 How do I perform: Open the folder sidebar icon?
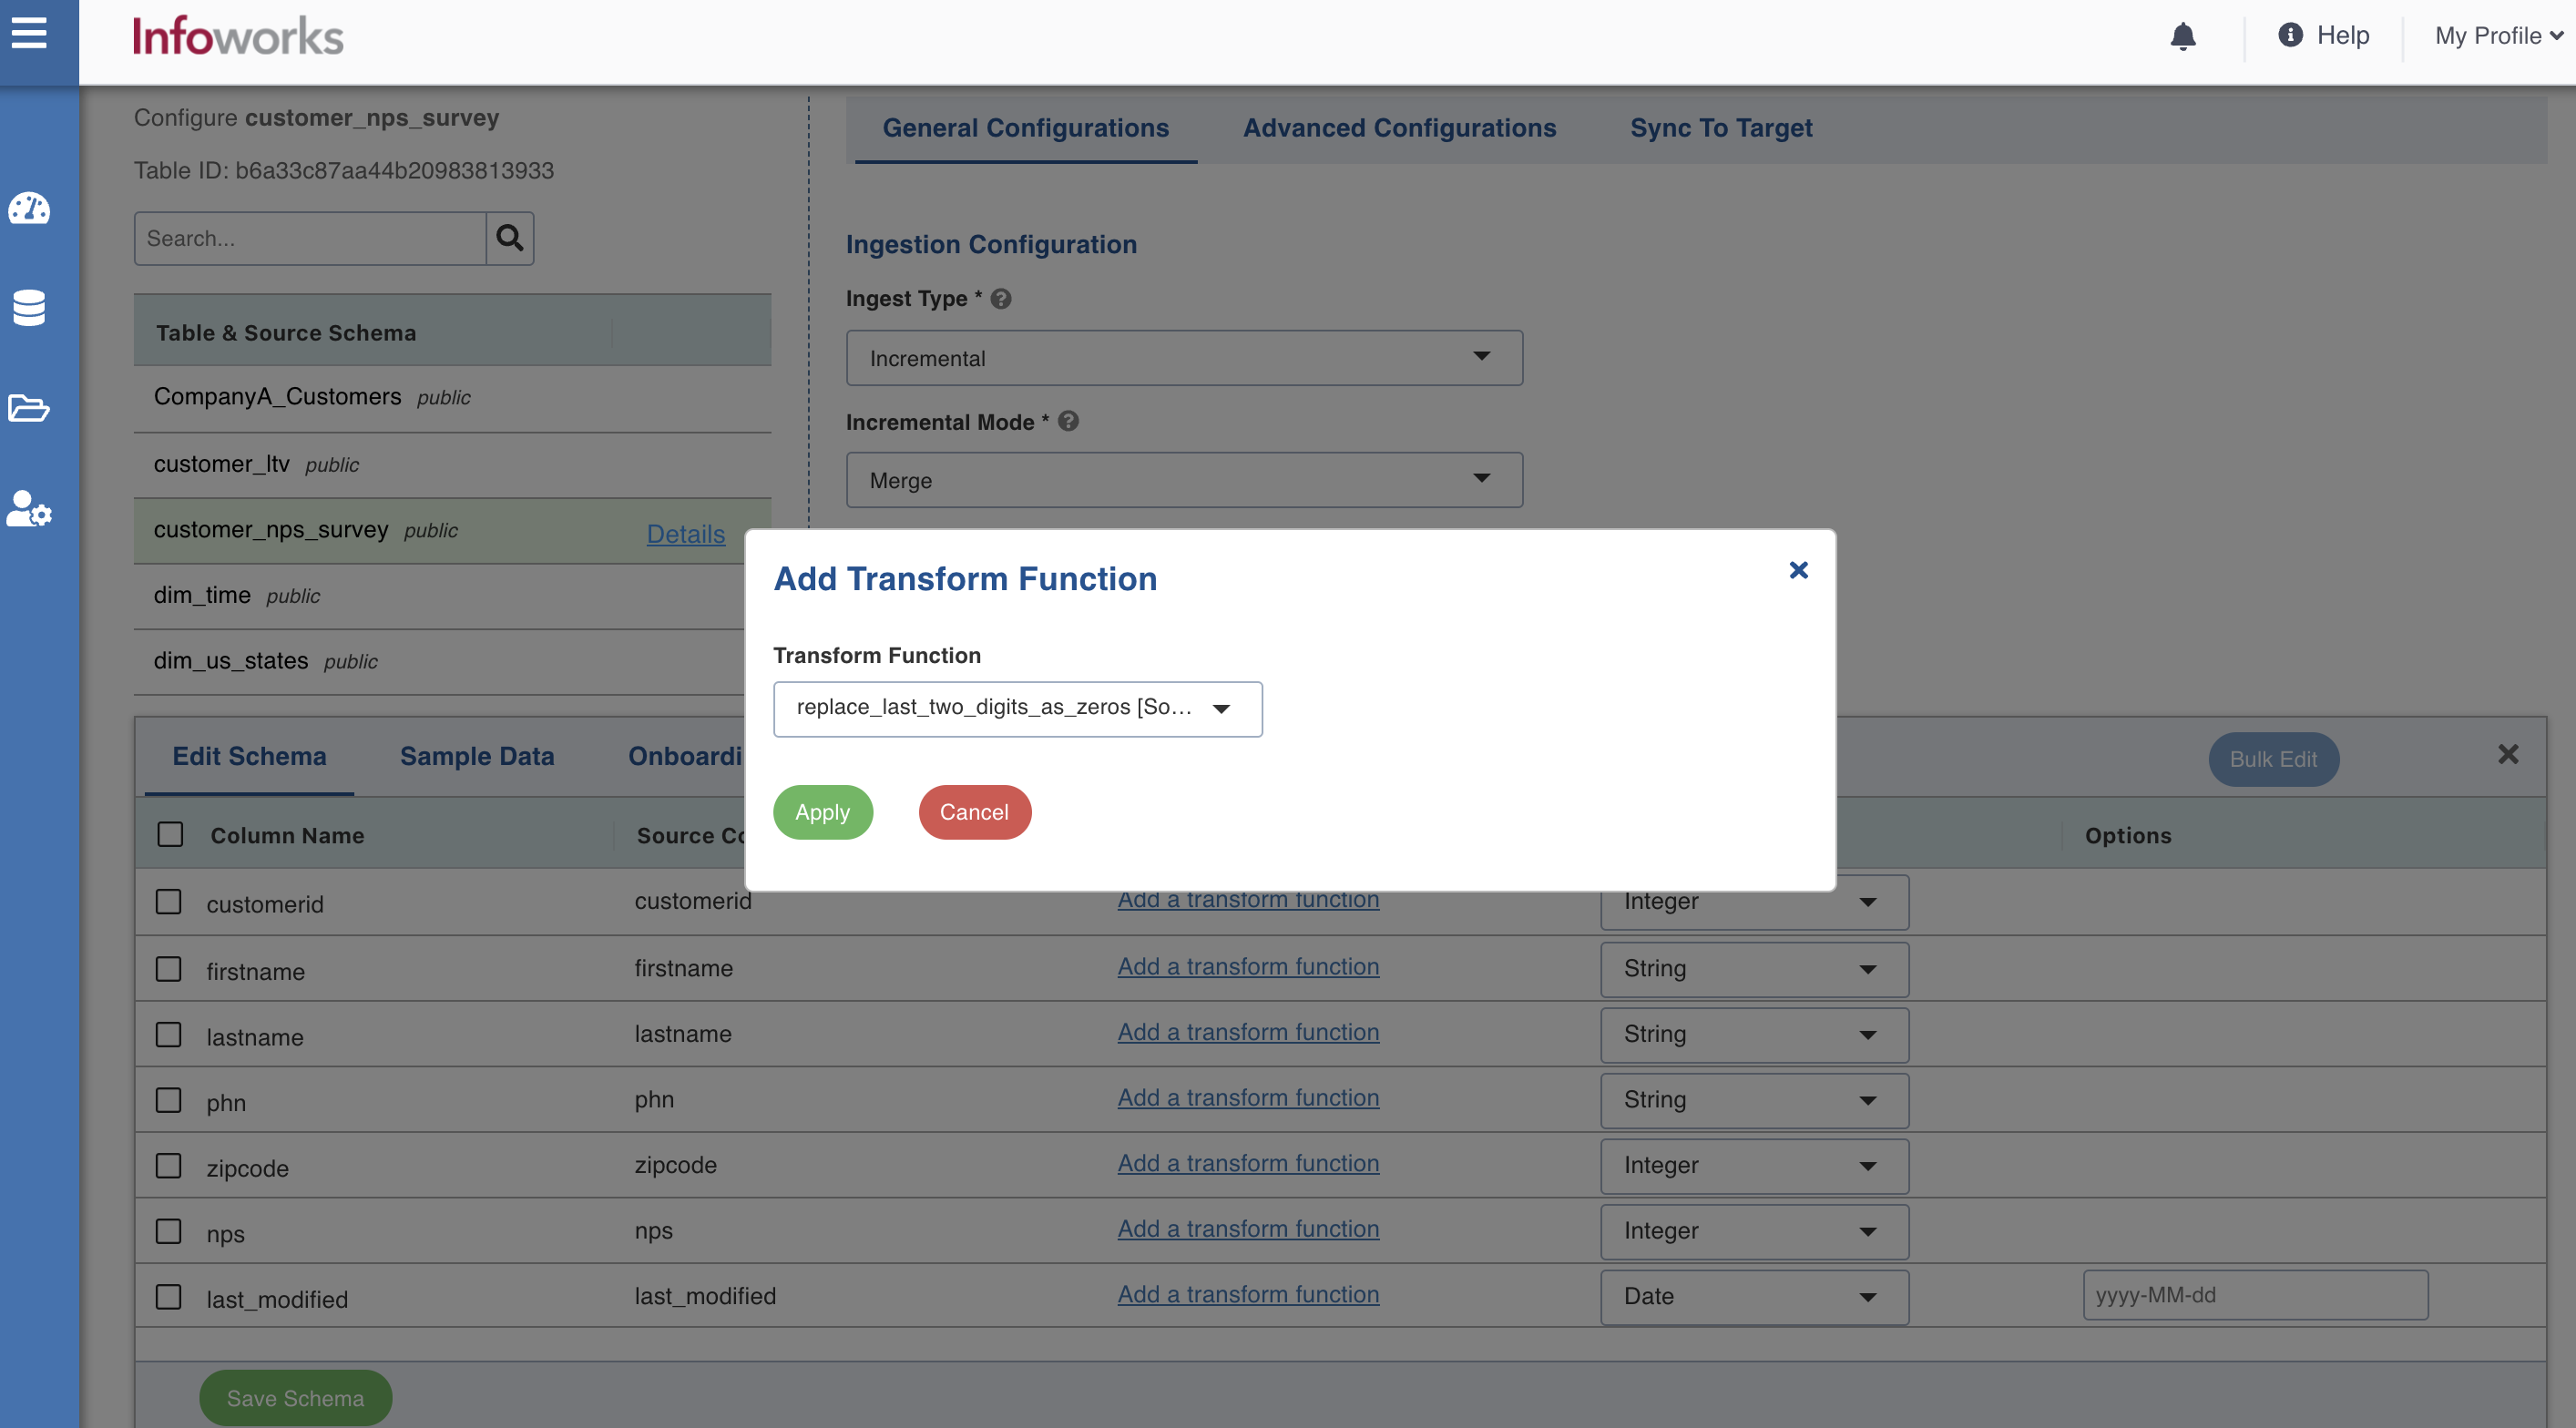(29, 408)
